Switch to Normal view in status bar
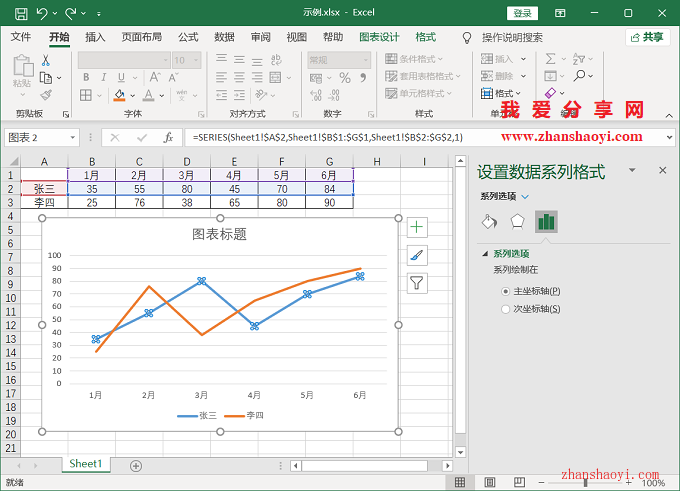This screenshot has width=680, height=491. tap(460, 482)
